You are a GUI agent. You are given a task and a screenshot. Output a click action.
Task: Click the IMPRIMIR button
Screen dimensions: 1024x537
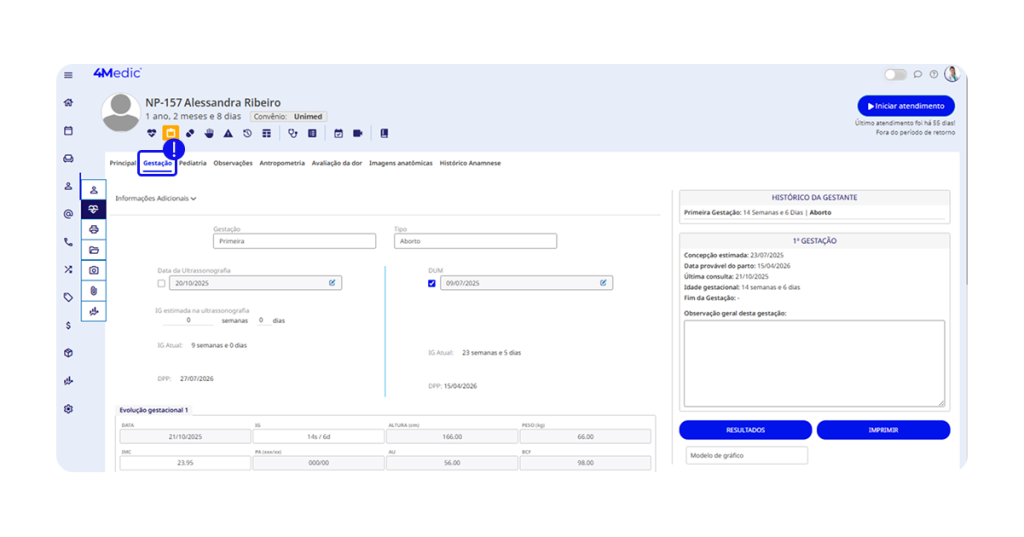click(883, 430)
